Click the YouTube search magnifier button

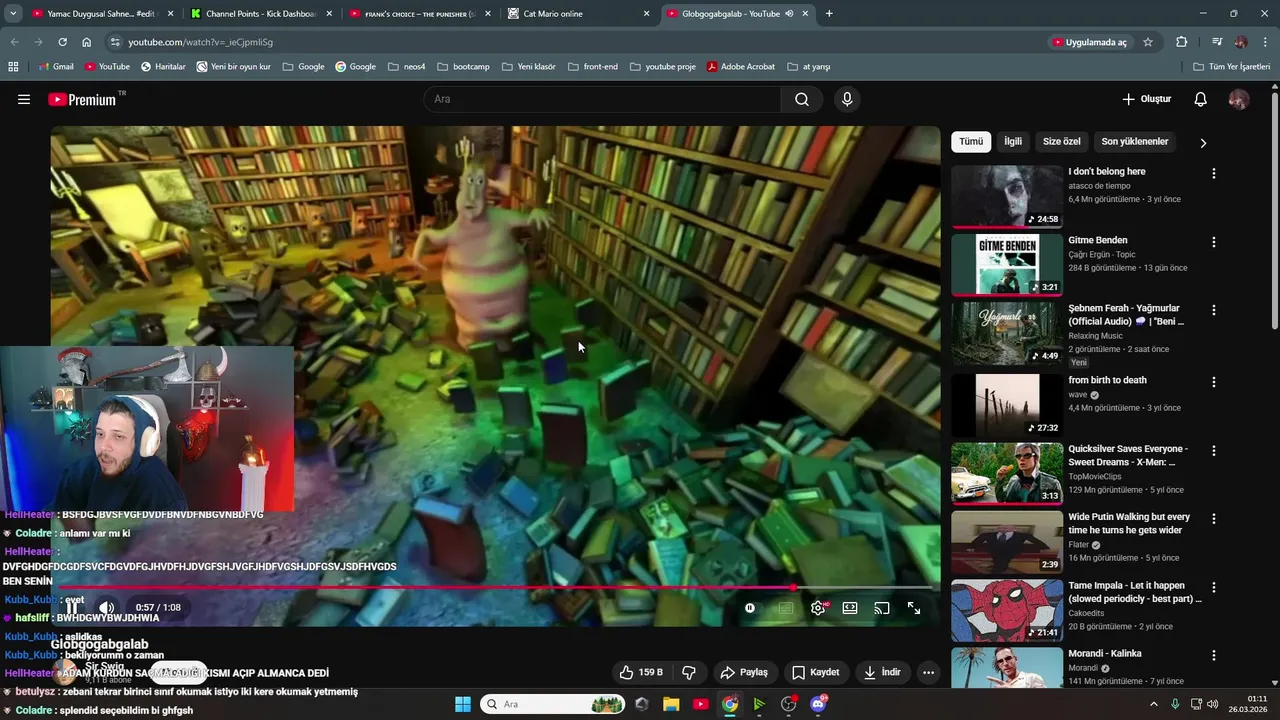tap(802, 99)
